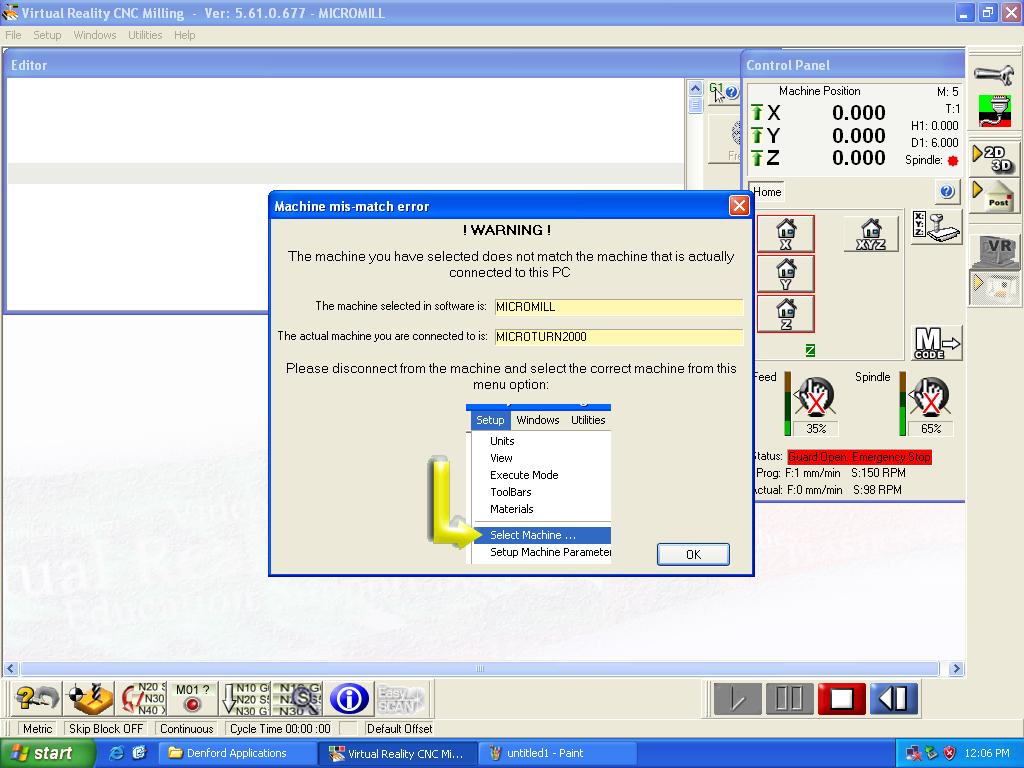Click the green Z axis arrow indicator
The height and width of the screenshot is (768, 1024).
click(x=757, y=157)
